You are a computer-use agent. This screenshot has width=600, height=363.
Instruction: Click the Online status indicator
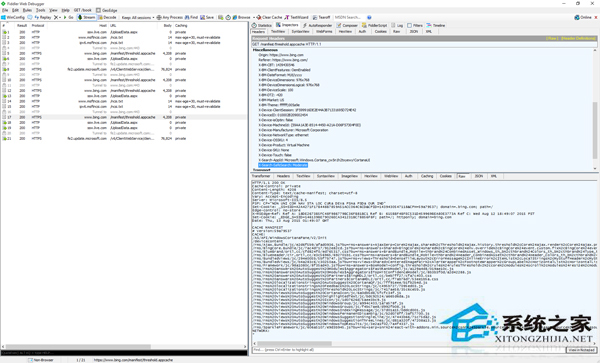point(583,17)
